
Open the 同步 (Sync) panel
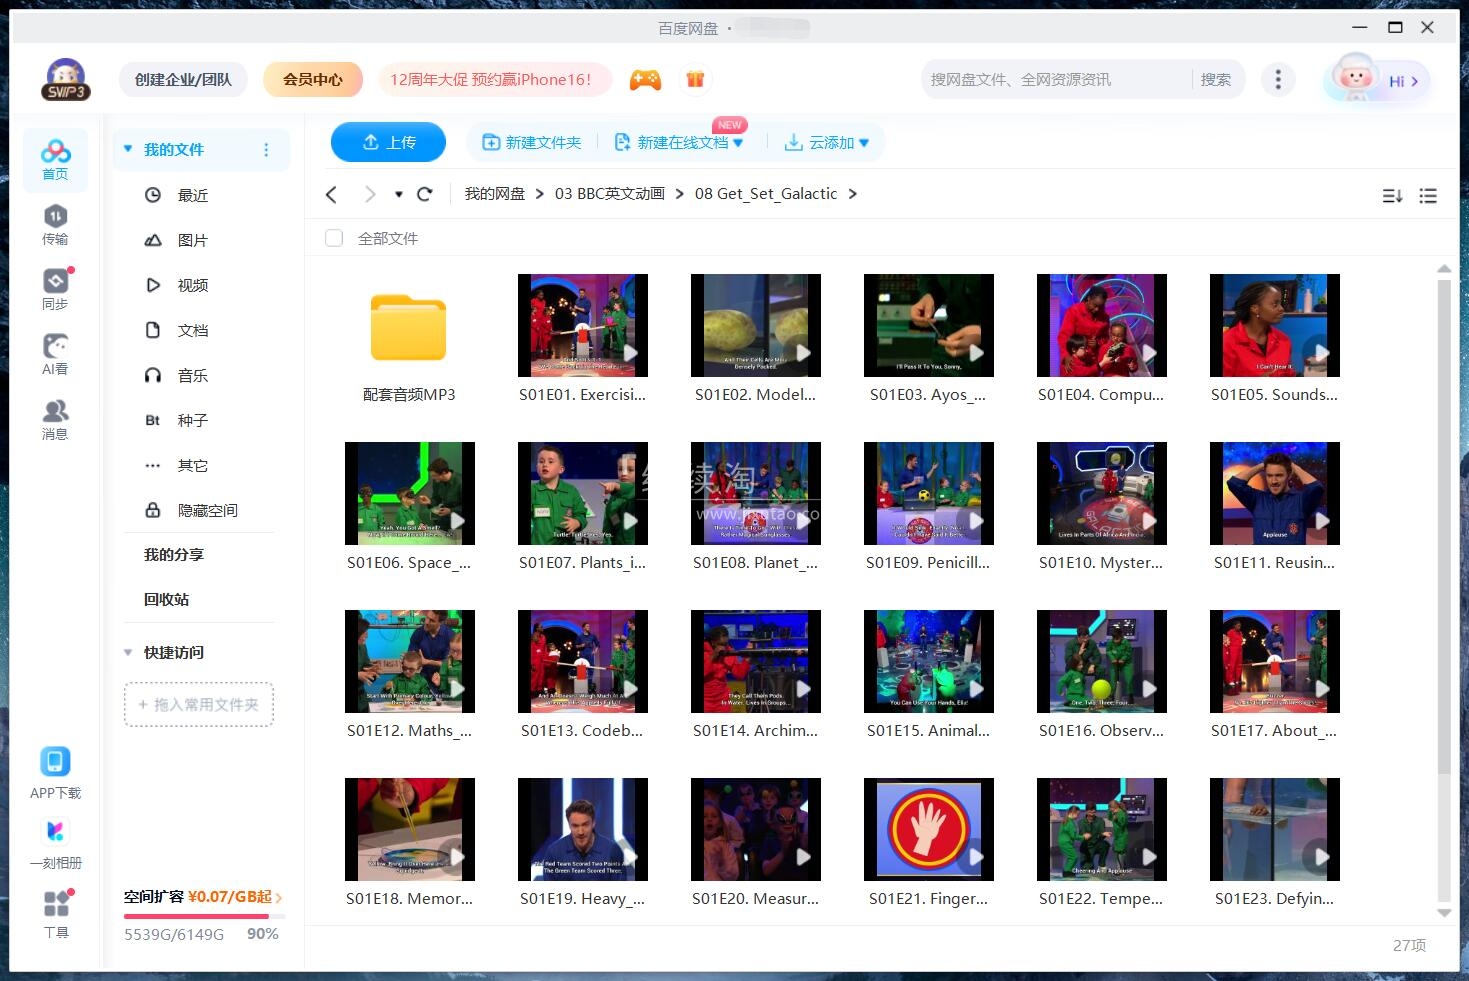55,287
